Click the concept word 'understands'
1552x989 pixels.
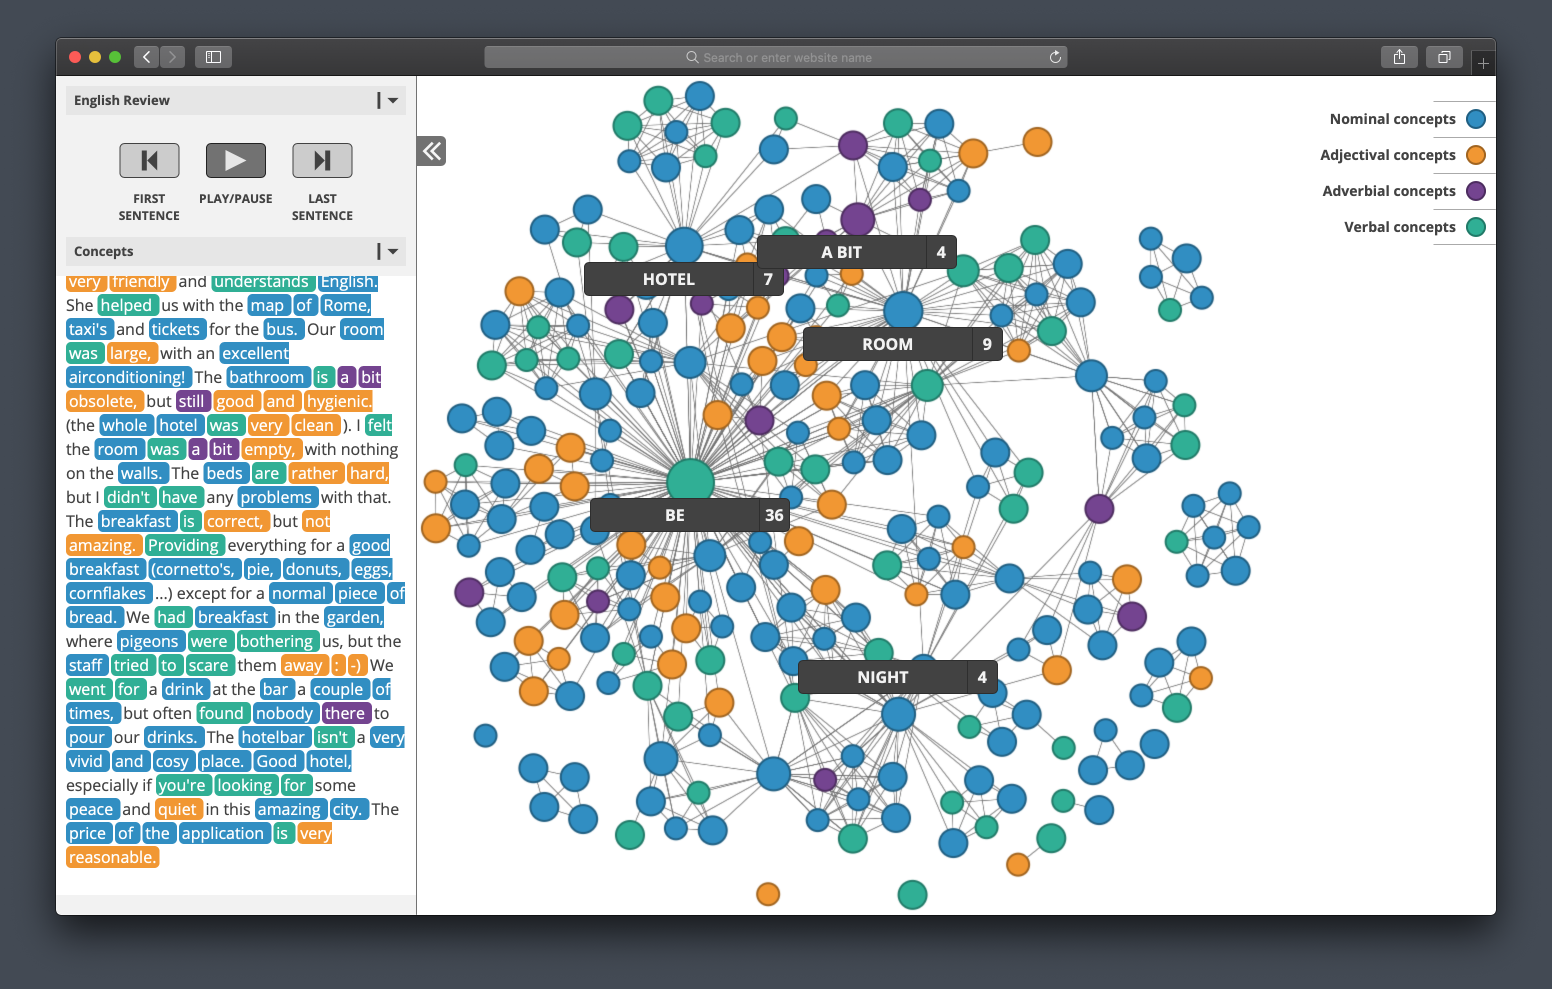263,282
